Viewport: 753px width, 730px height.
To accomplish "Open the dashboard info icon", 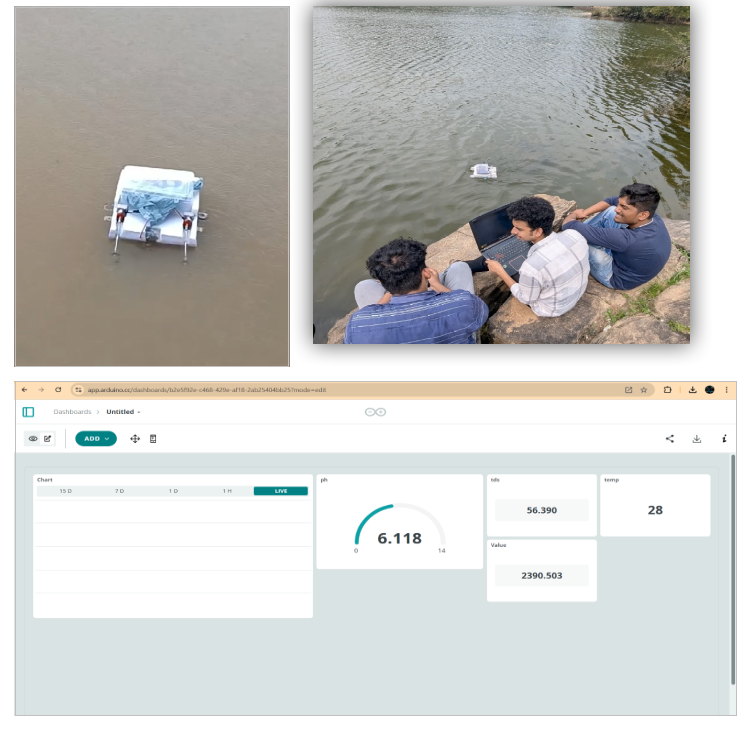I will tap(724, 439).
